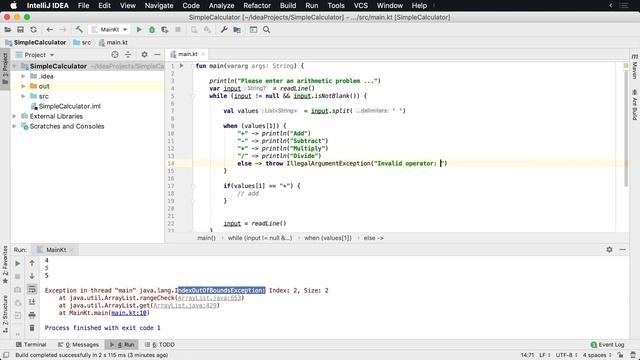Open the Project panel gear options
The image size is (640, 360).
144,54
